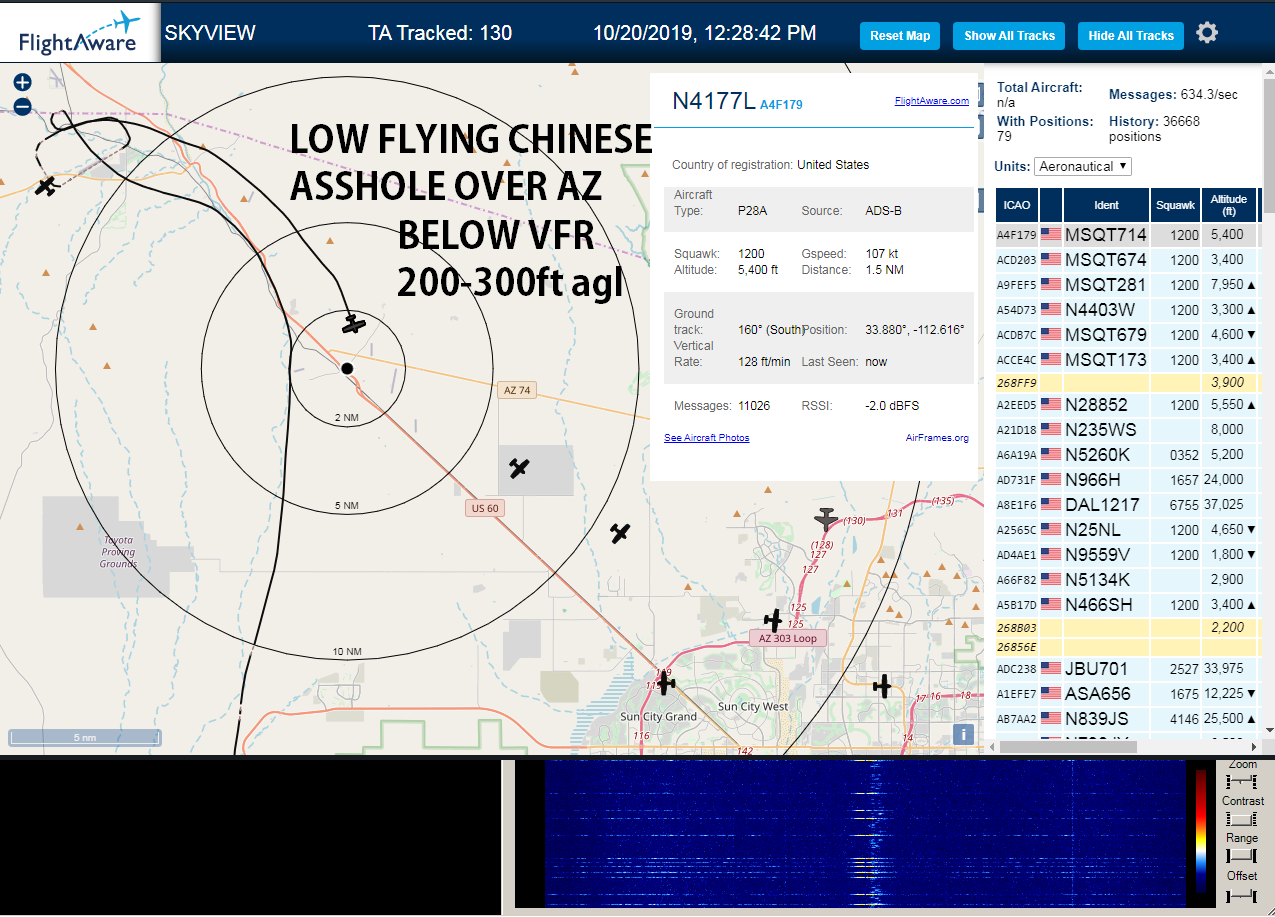
Task: Select the MSQT173 aircraft row
Action: point(1127,360)
